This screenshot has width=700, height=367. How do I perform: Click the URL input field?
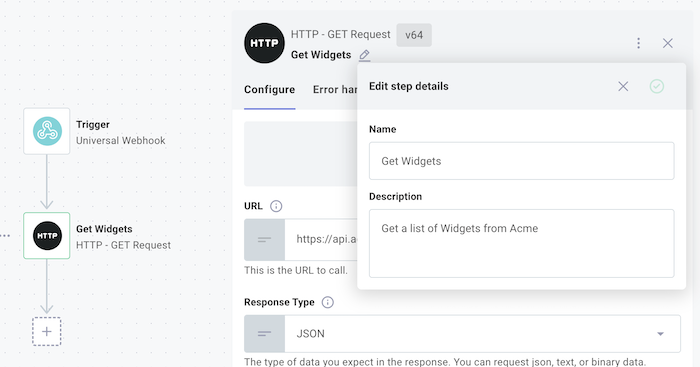(x=321, y=240)
